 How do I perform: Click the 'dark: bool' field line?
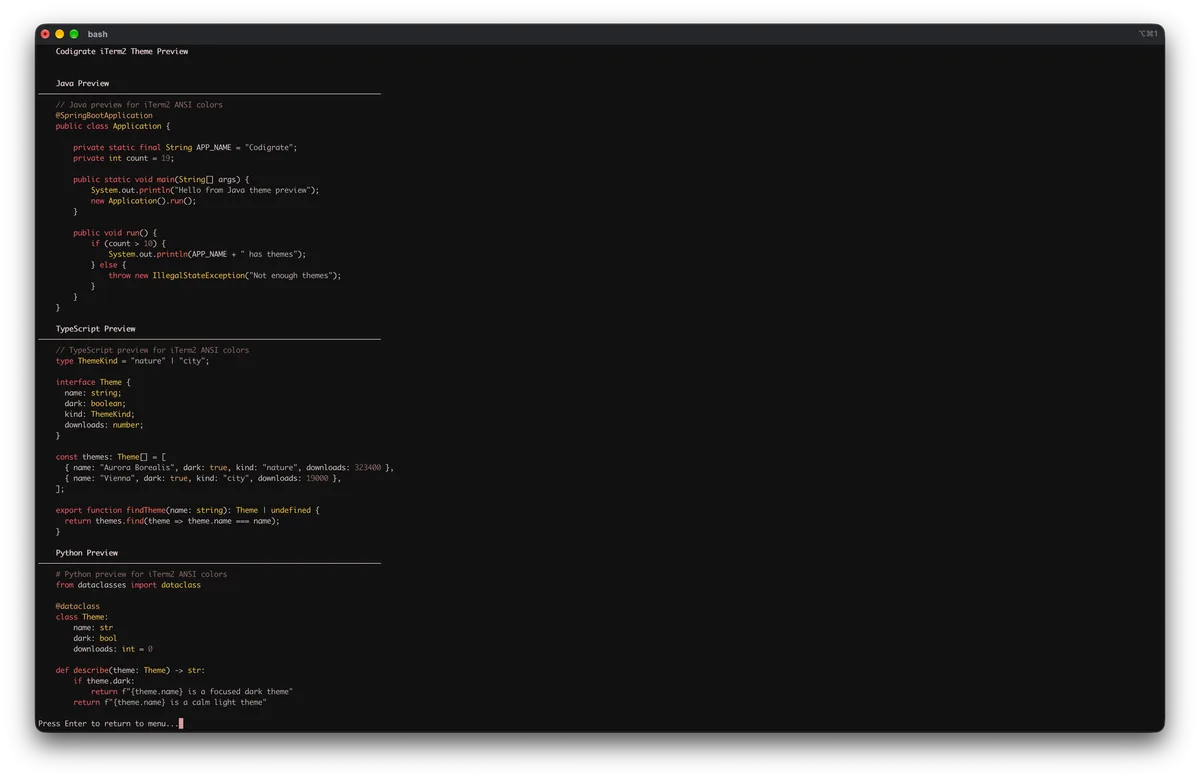click(x=95, y=638)
